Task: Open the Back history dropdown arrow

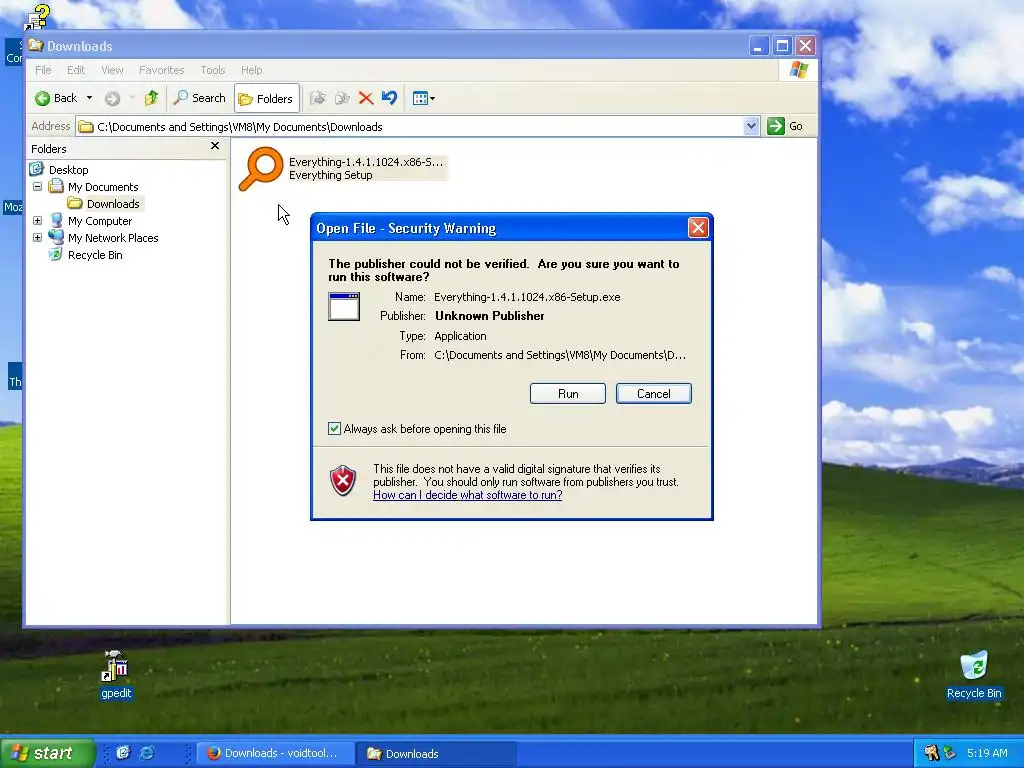Action: (x=89, y=98)
